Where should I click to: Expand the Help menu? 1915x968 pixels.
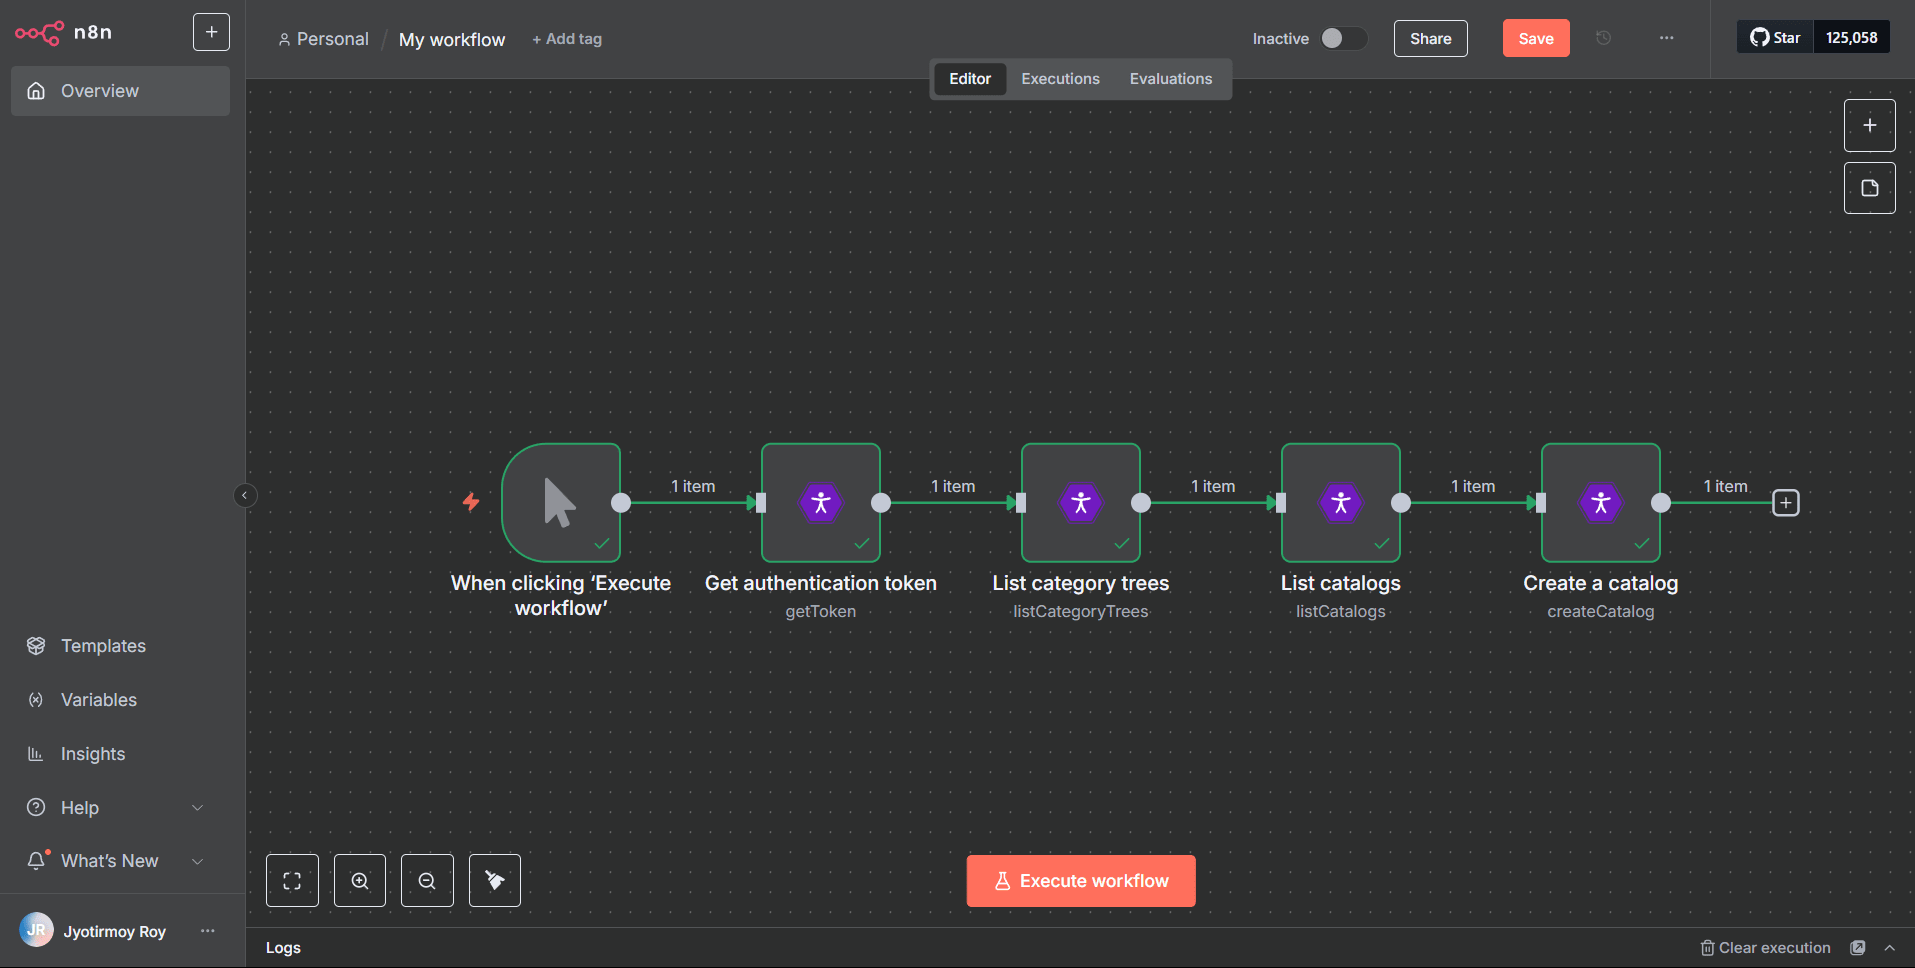79,807
